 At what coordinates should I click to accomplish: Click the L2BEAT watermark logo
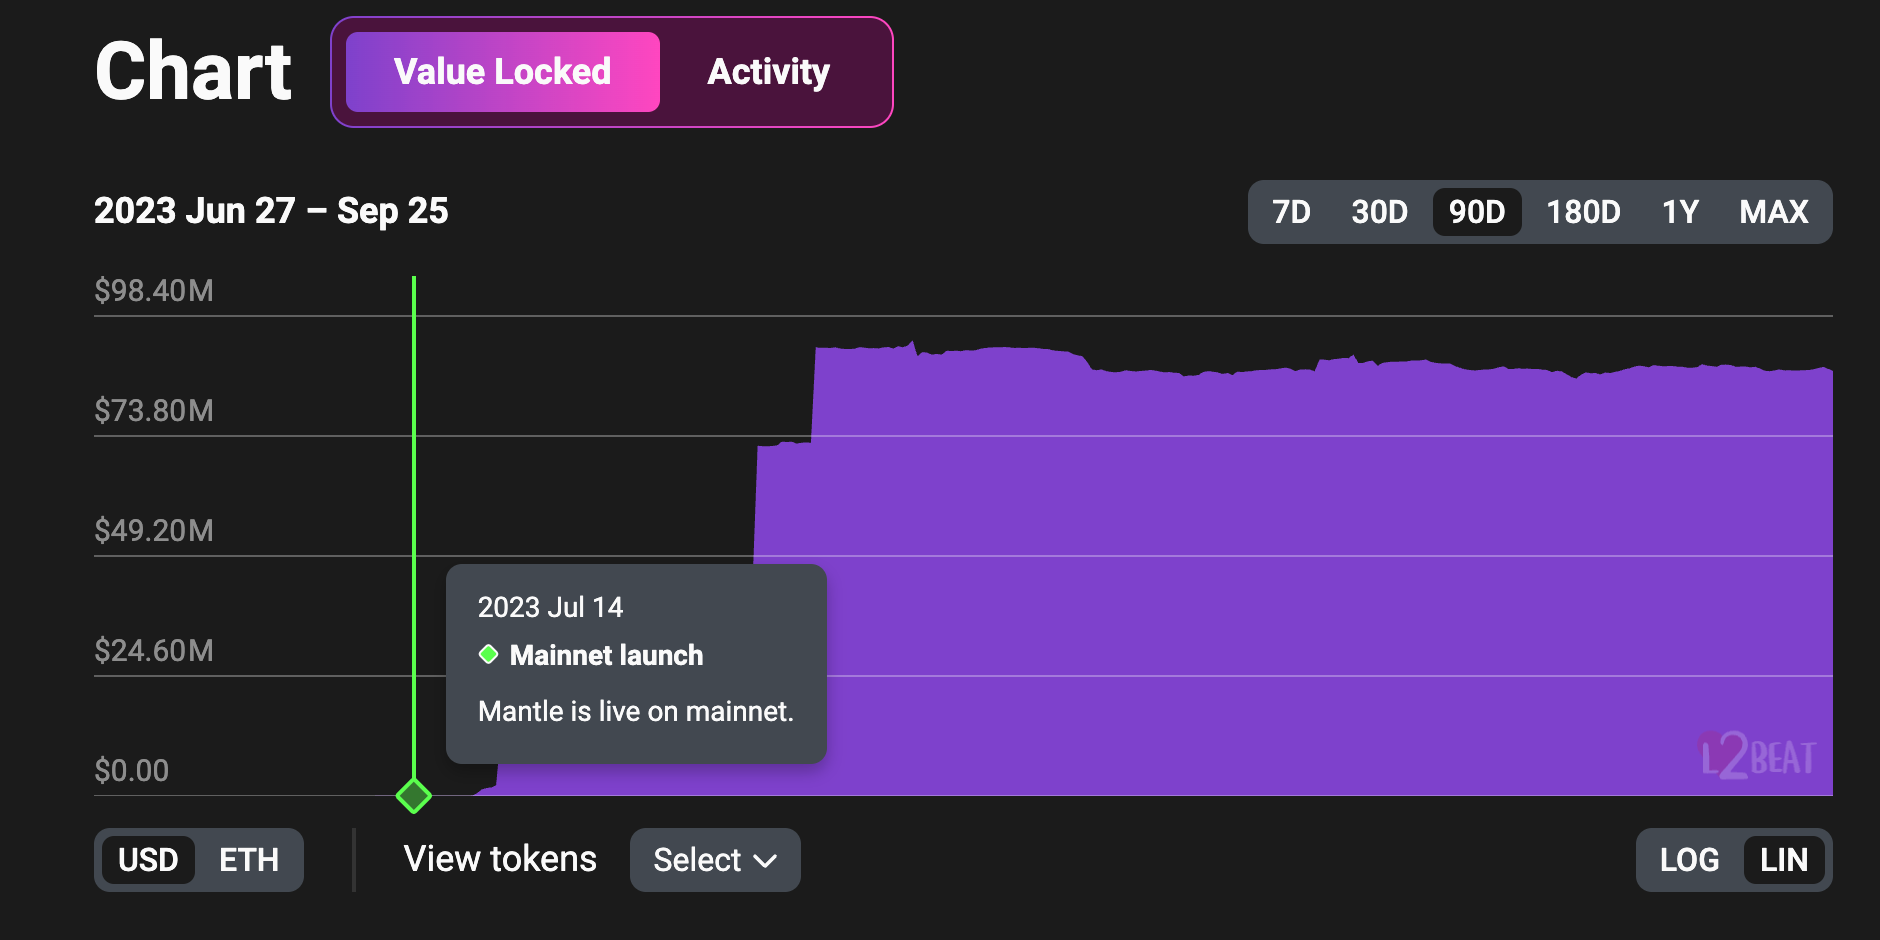(1758, 756)
